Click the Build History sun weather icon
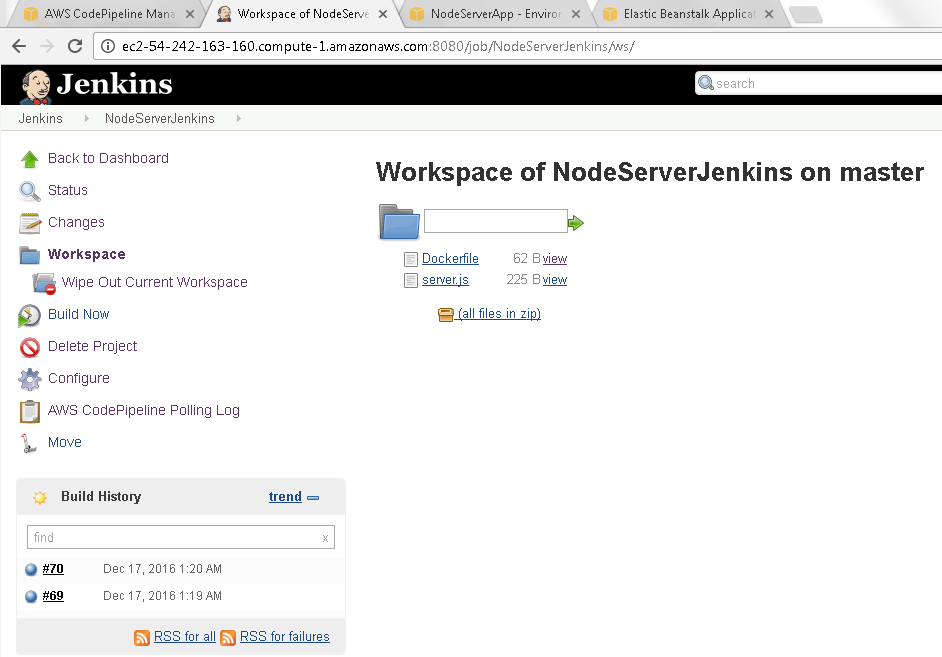 40,497
